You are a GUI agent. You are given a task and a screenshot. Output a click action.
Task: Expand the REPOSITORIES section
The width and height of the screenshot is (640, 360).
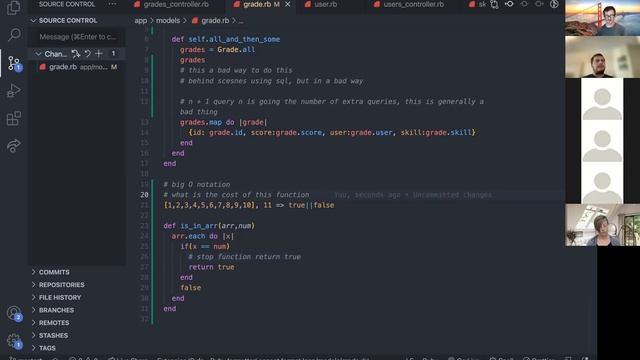[78, 284]
